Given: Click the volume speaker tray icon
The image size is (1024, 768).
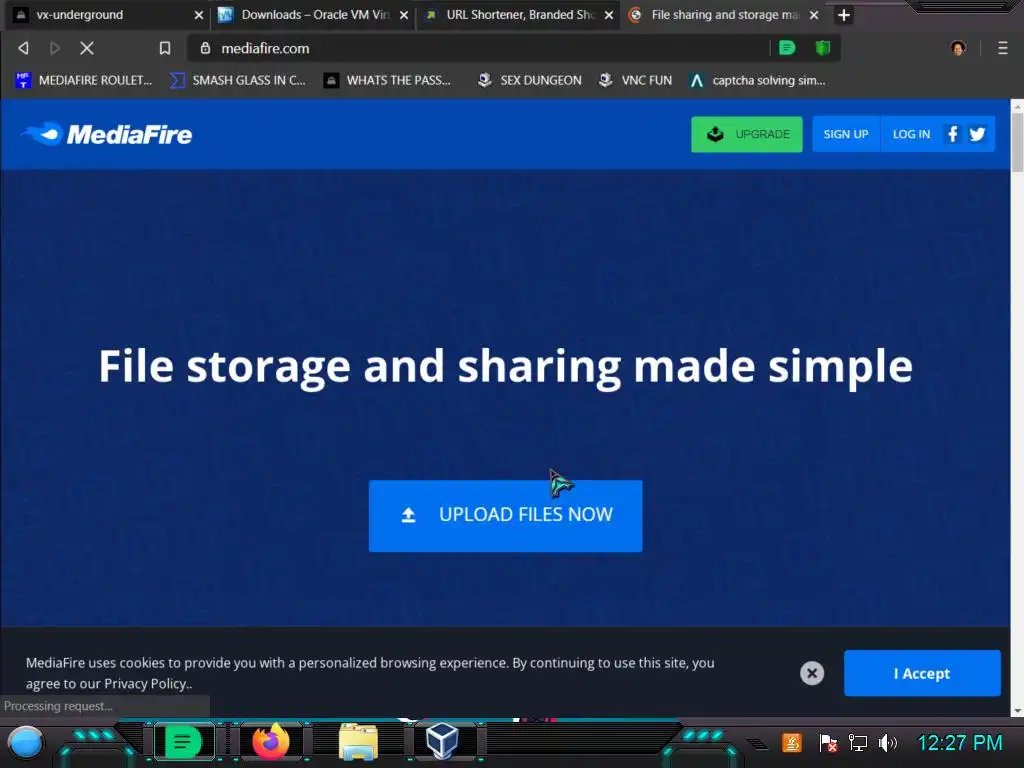Looking at the screenshot, I should 888,743.
